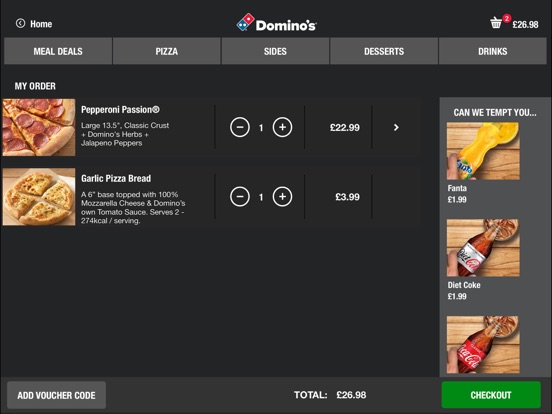
Task: Select the Diet Coke bottle thumbnail
Action: click(x=483, y=248)
